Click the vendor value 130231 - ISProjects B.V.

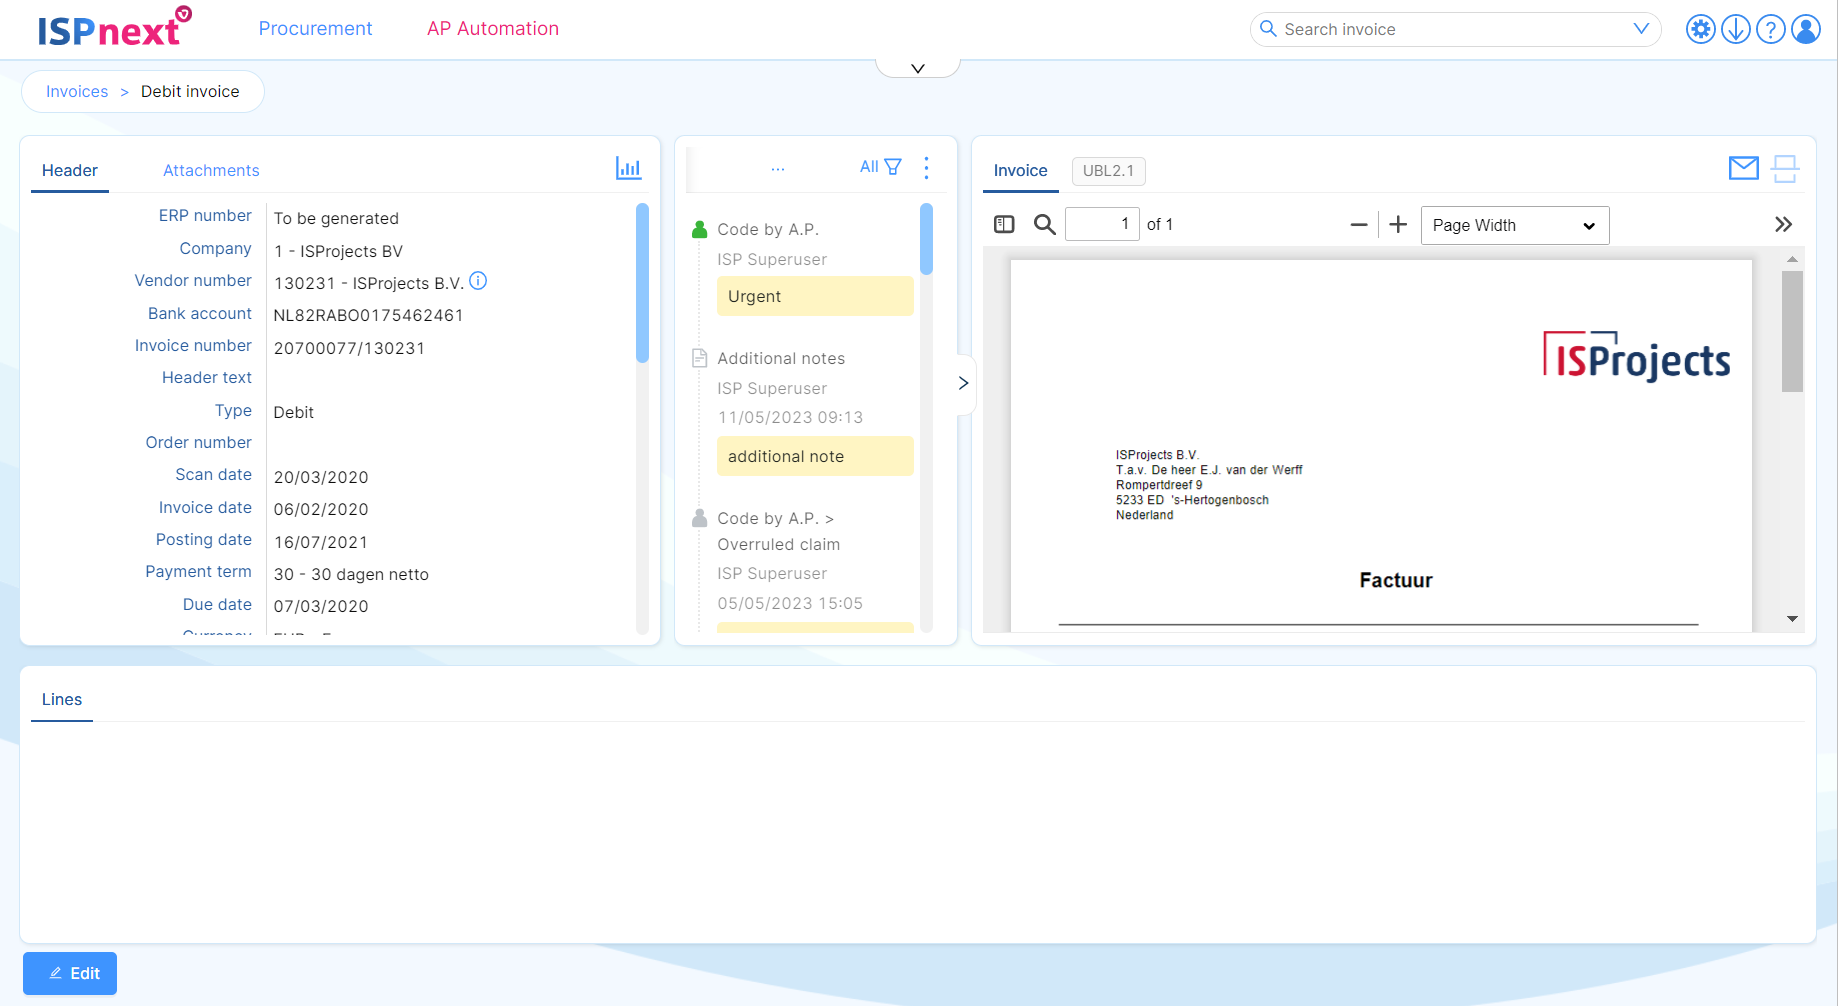point(369,283)
